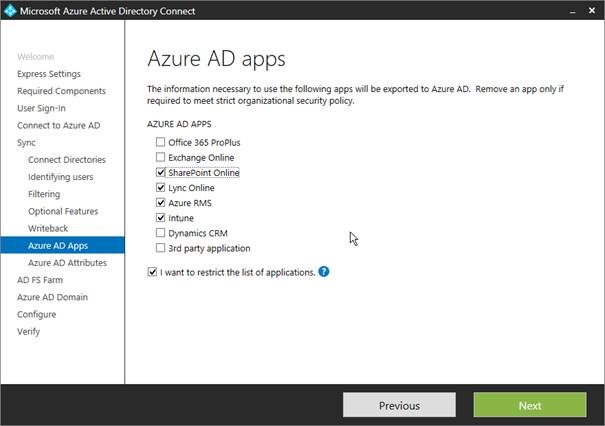
Task: Uncheck the Intune checkbox
Action: coord(160,218)
